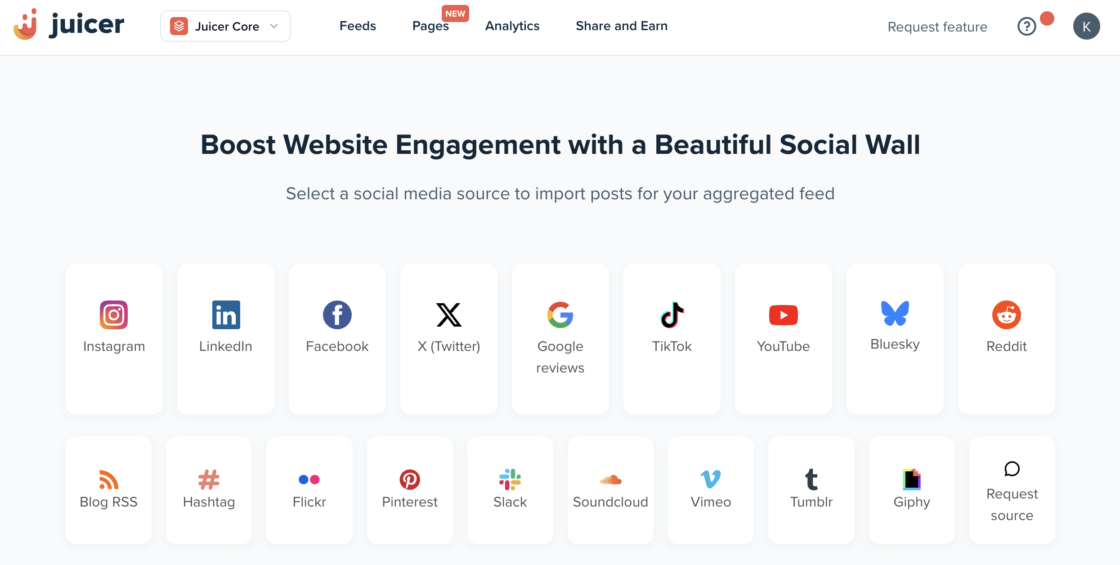Select the Vimeo source icon
The image size is (1120, 565).
click(711, 479)
